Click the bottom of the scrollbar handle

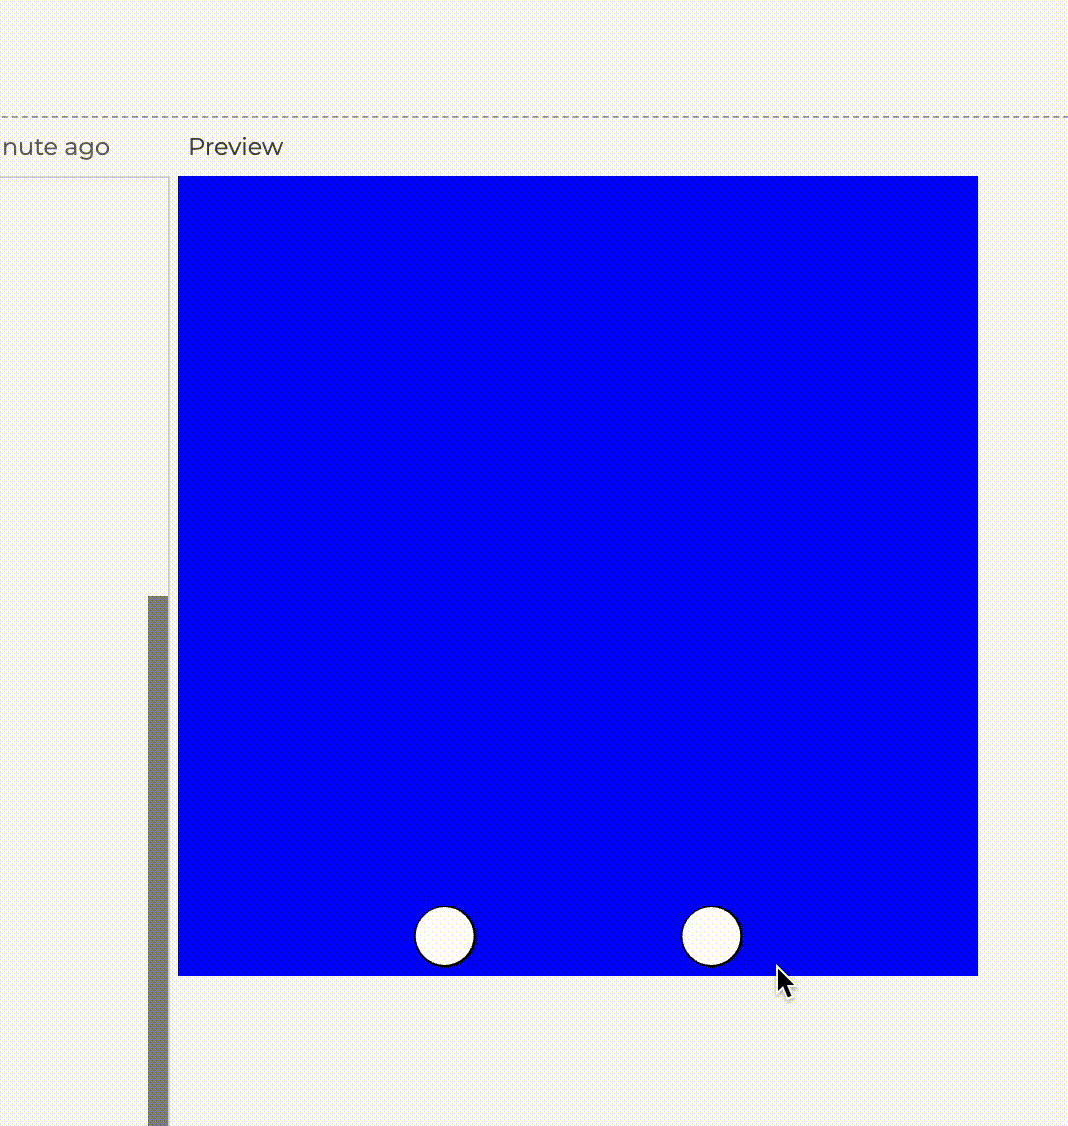158,1115
